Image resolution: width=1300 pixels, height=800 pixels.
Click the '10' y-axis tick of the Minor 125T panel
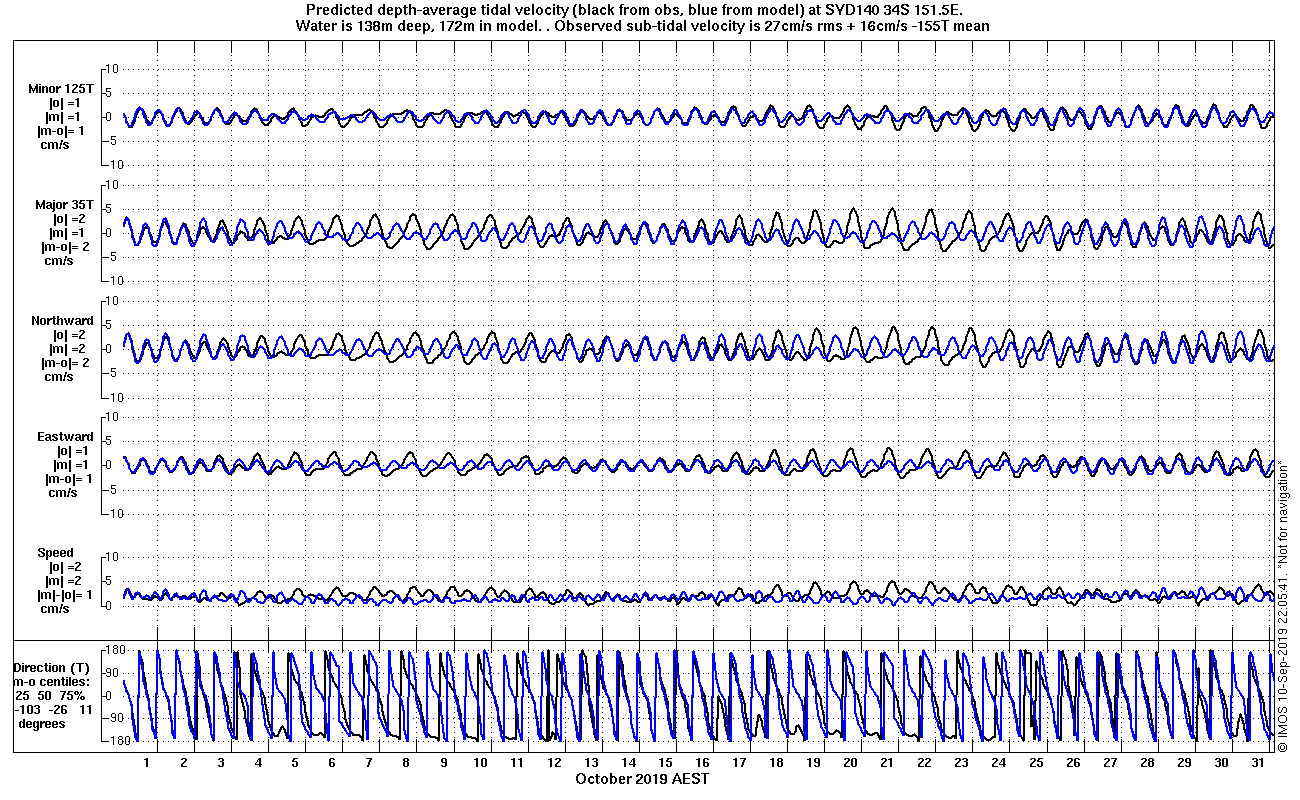112,68
